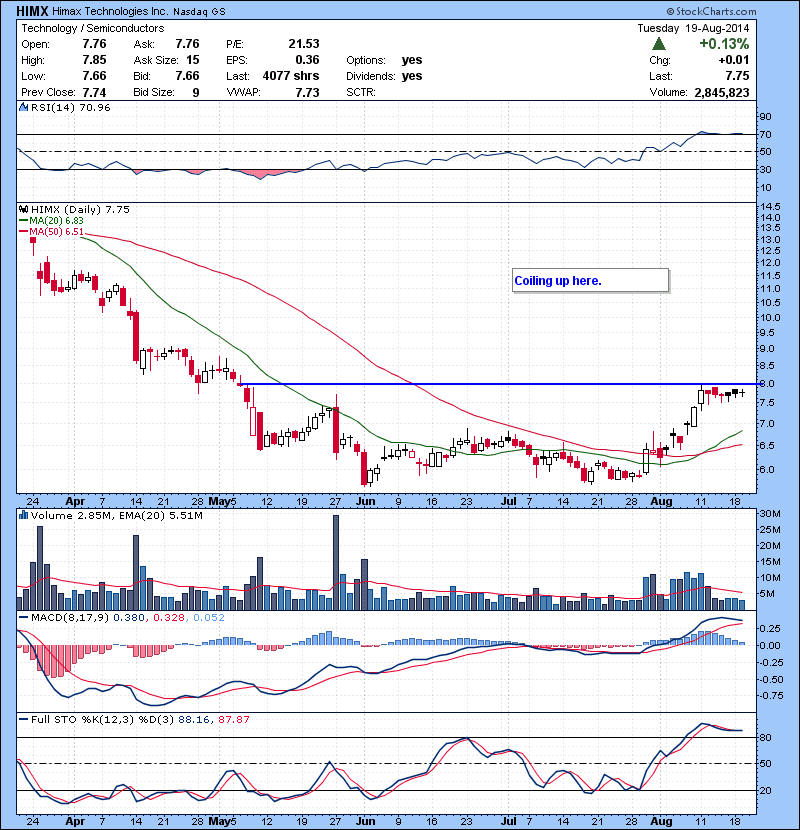
Task: Click the Himax Technologies Inc. company name
Action: pyautogui.click(x=110, y=11)
